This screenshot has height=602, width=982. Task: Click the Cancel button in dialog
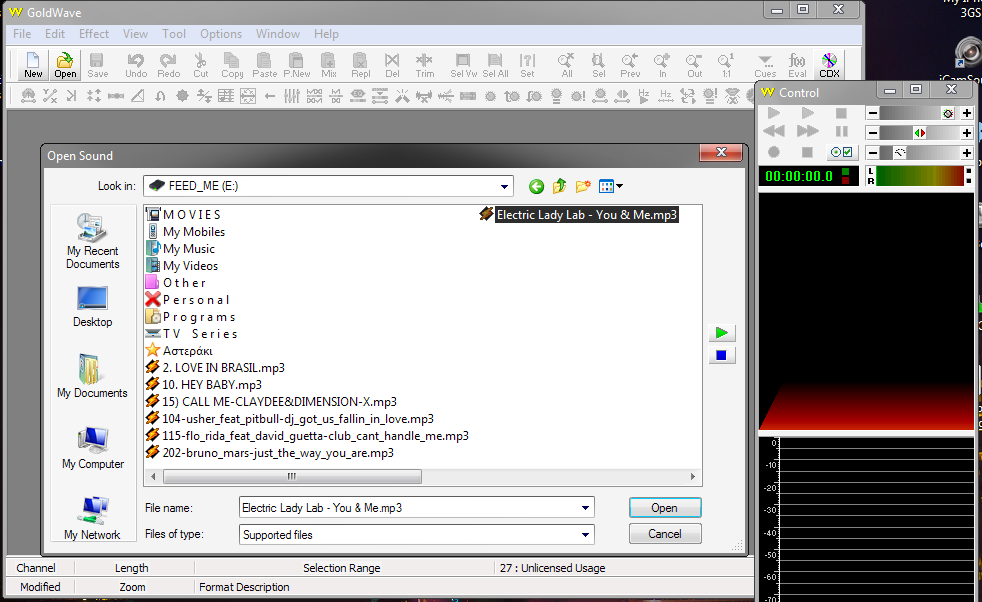pyautogui.click(x=664, y=534)
